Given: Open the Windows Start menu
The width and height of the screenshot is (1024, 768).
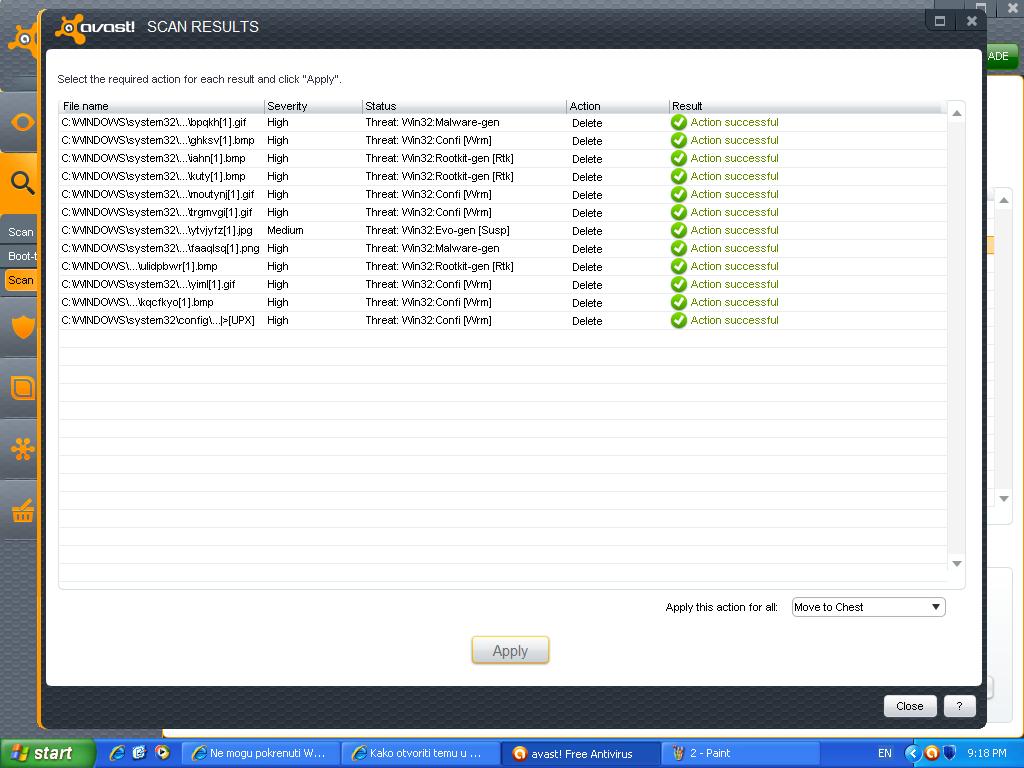Looking at the screenshot, I should tap(47, 753).
